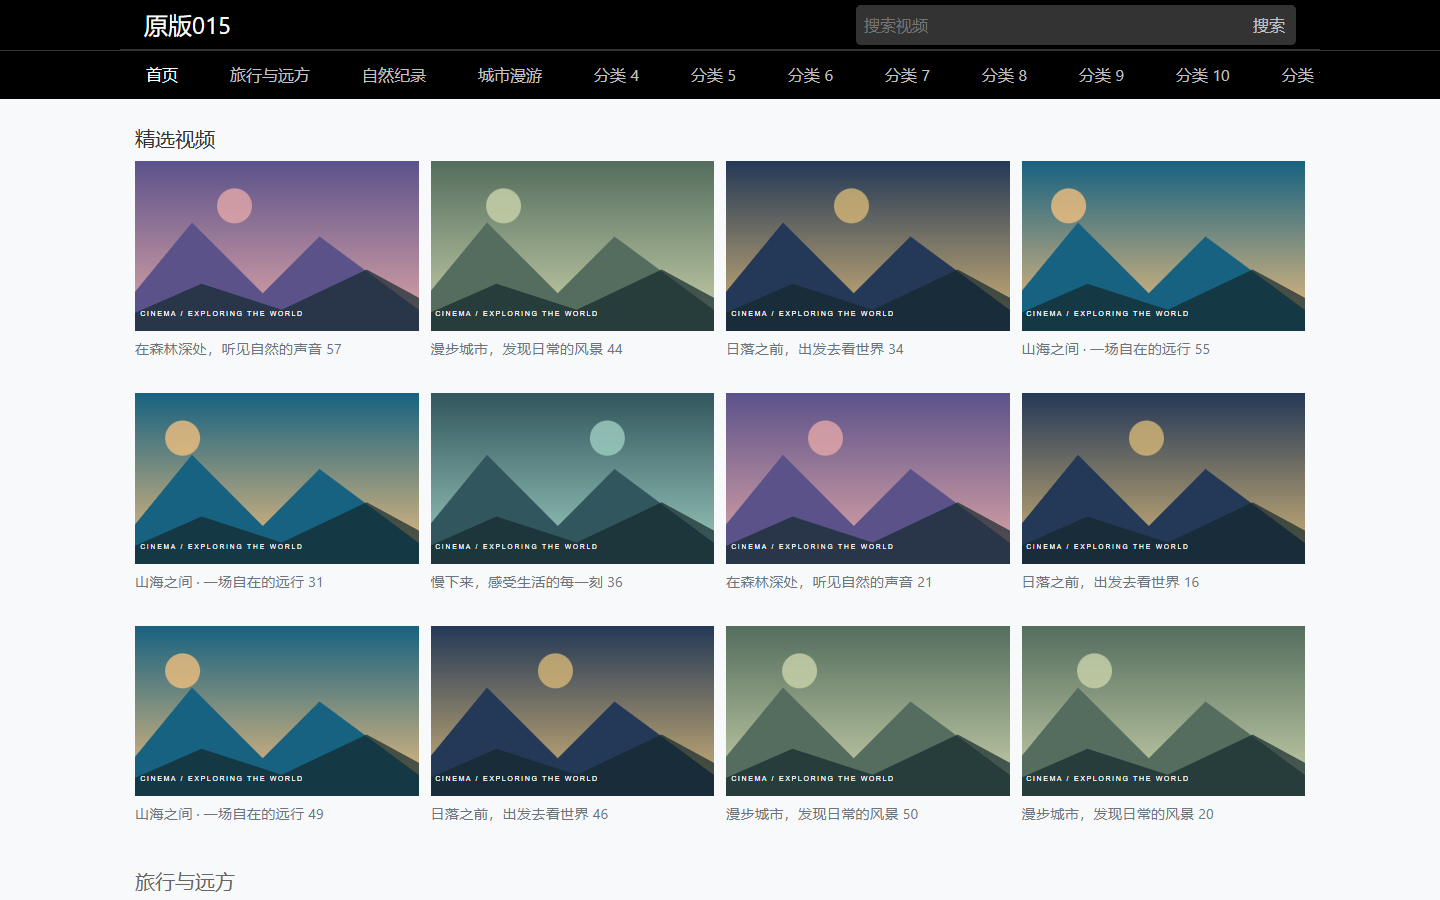Open thumbnail for 漫步城市 video 44

(572, 246)
